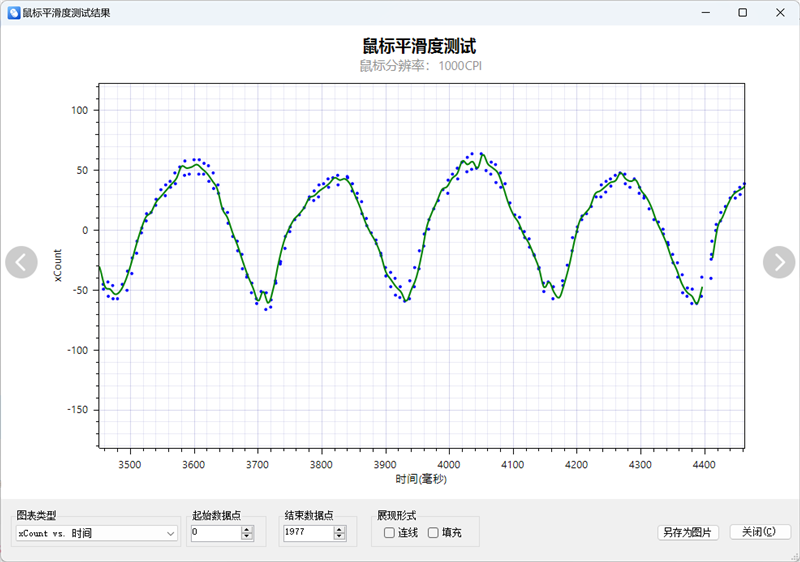This screenshot has width=800, height=562.
Task: Go to the next chart with right arrow
Action: pos(778,262)
